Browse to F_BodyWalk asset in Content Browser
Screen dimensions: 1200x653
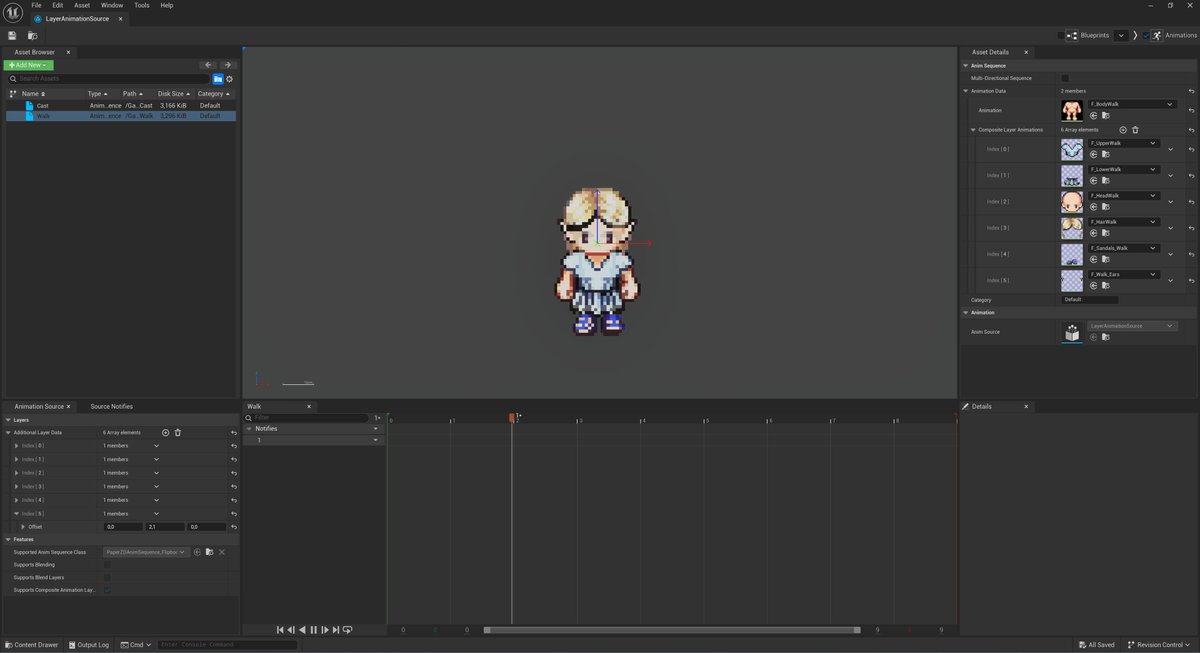pos(1105,116)
